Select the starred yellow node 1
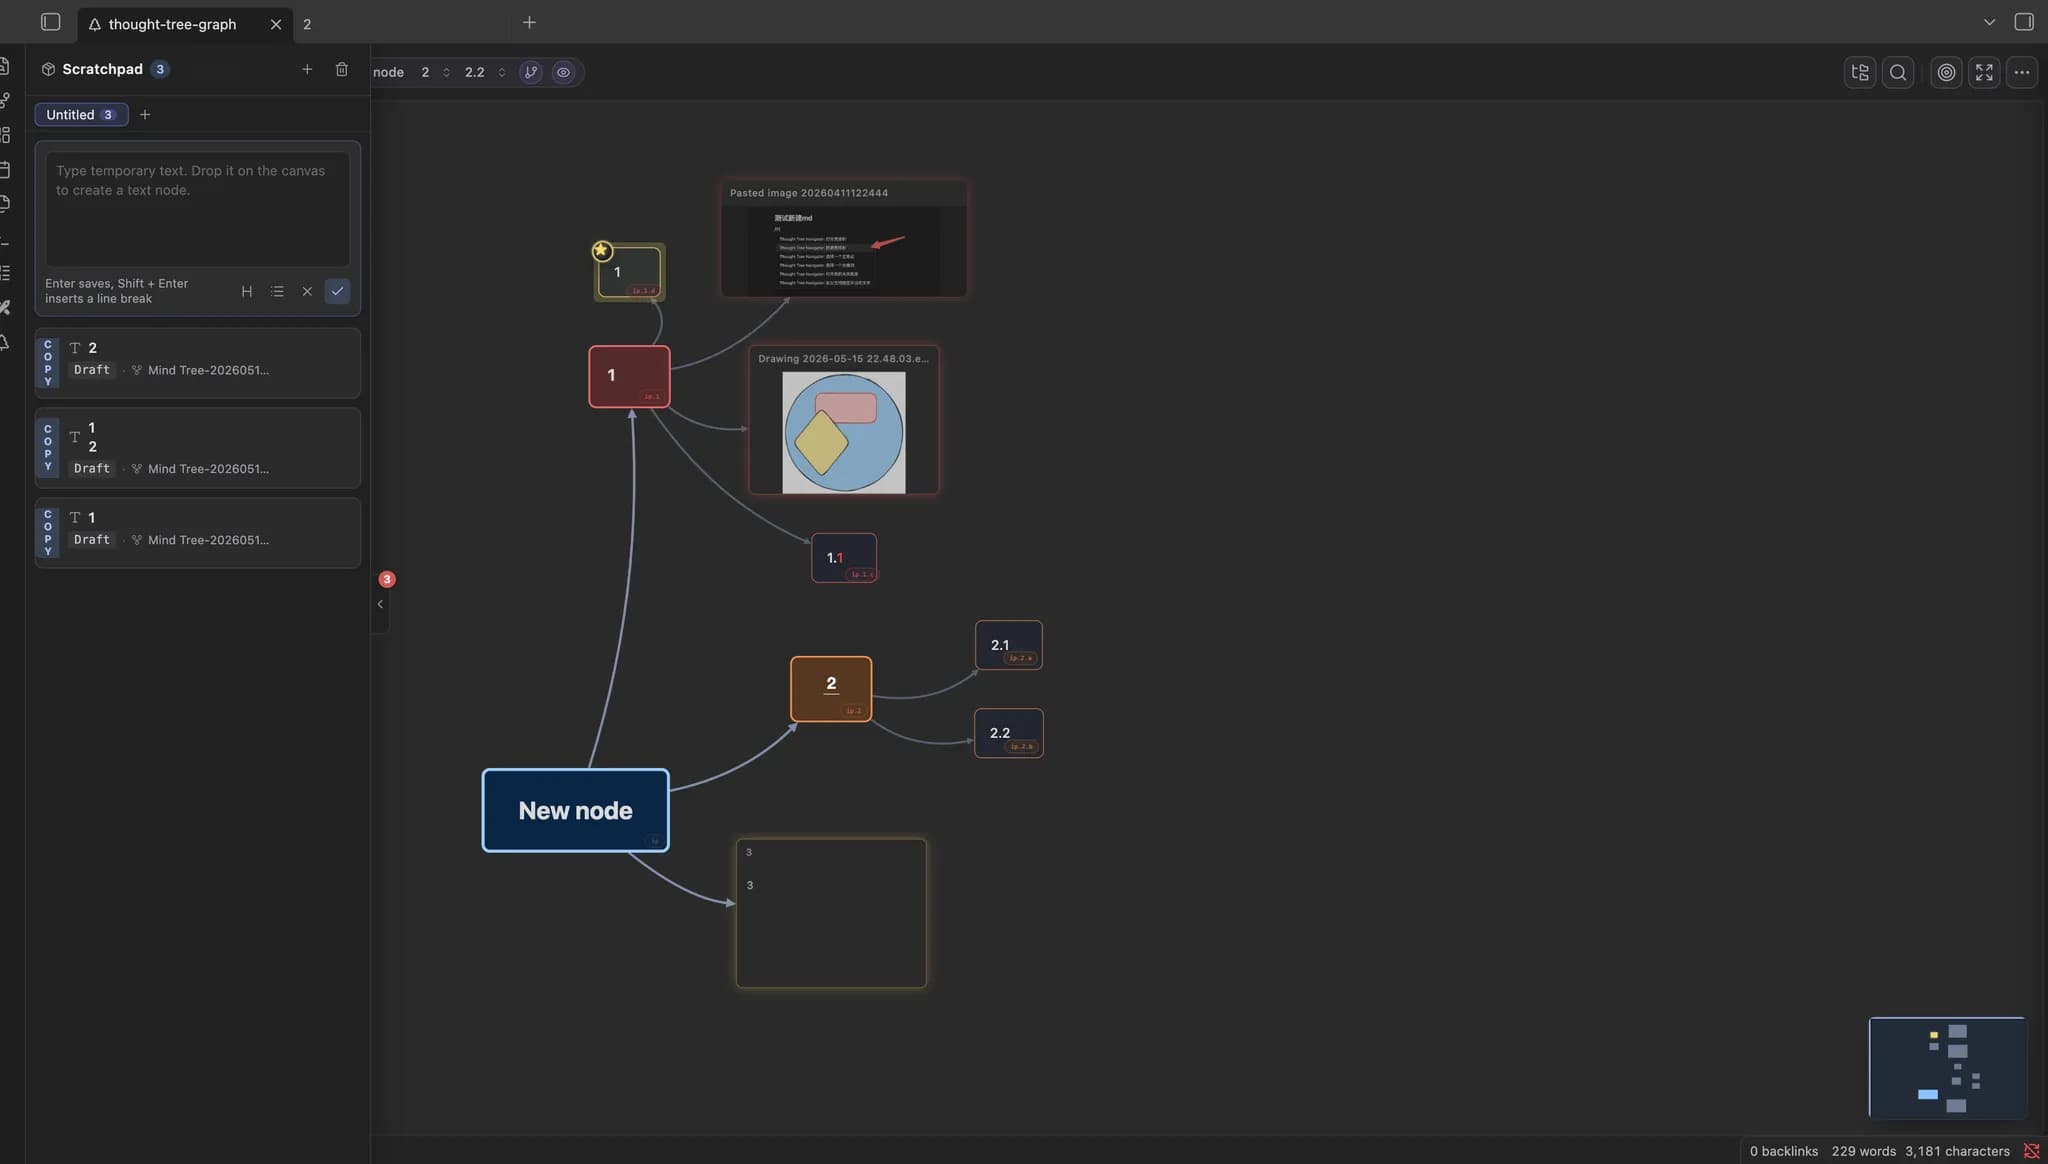This screenshot has height=1164, width=2048. click(x=630, y=272)
